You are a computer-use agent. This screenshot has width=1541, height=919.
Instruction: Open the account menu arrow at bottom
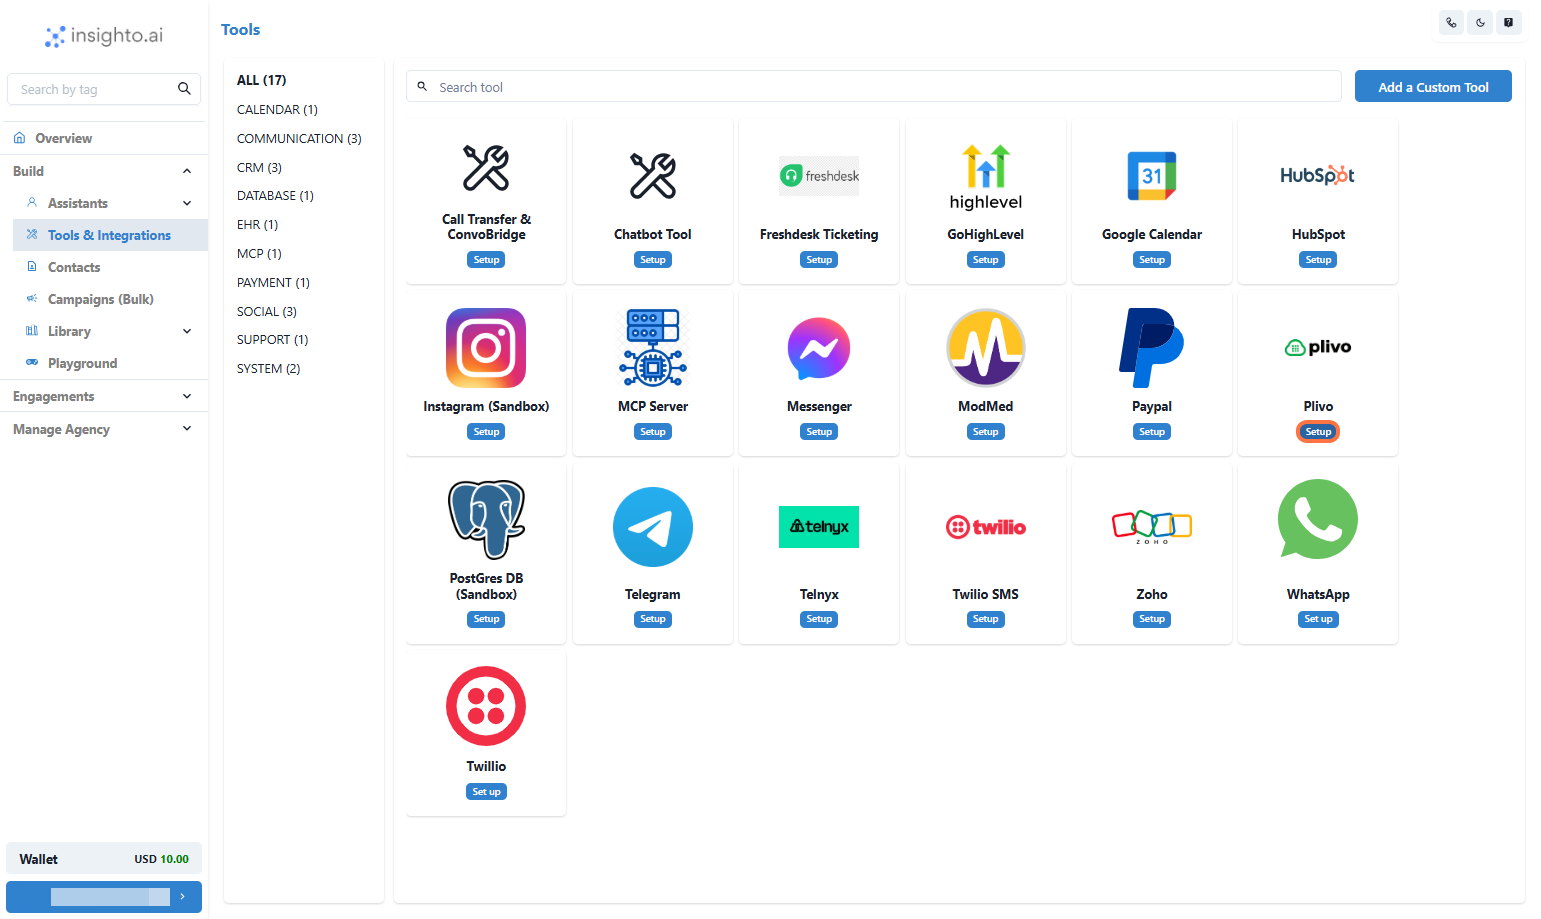182,897
